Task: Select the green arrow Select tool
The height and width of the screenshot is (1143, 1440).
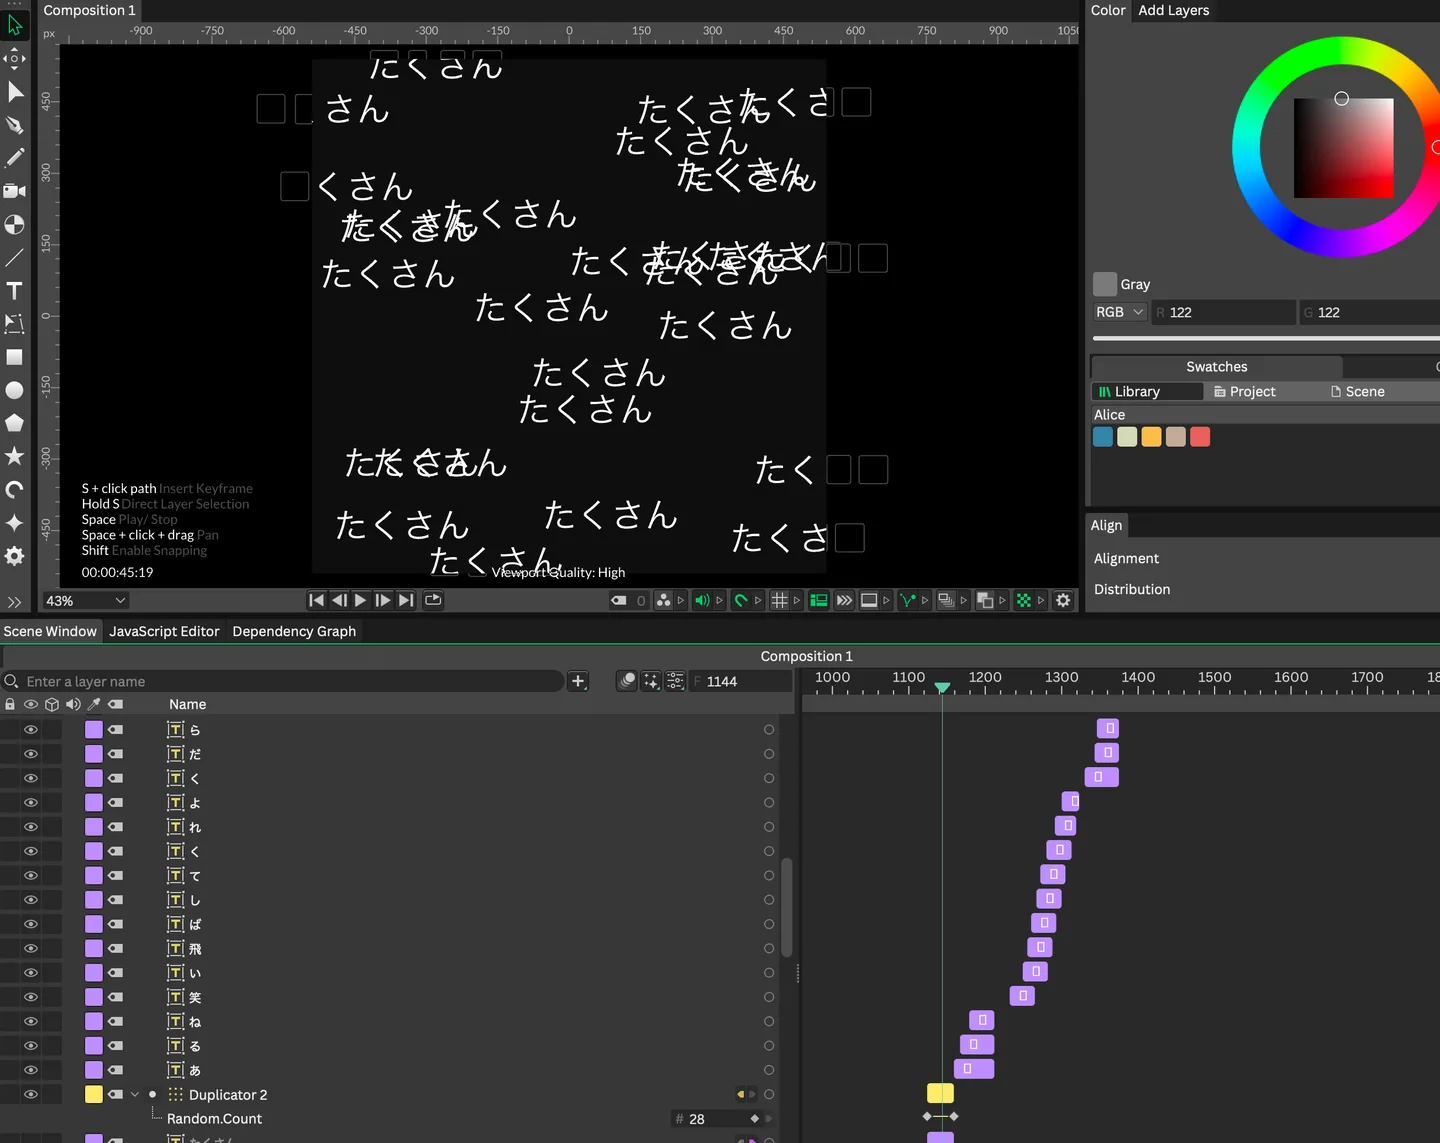Action: click(x=14, y=25)
